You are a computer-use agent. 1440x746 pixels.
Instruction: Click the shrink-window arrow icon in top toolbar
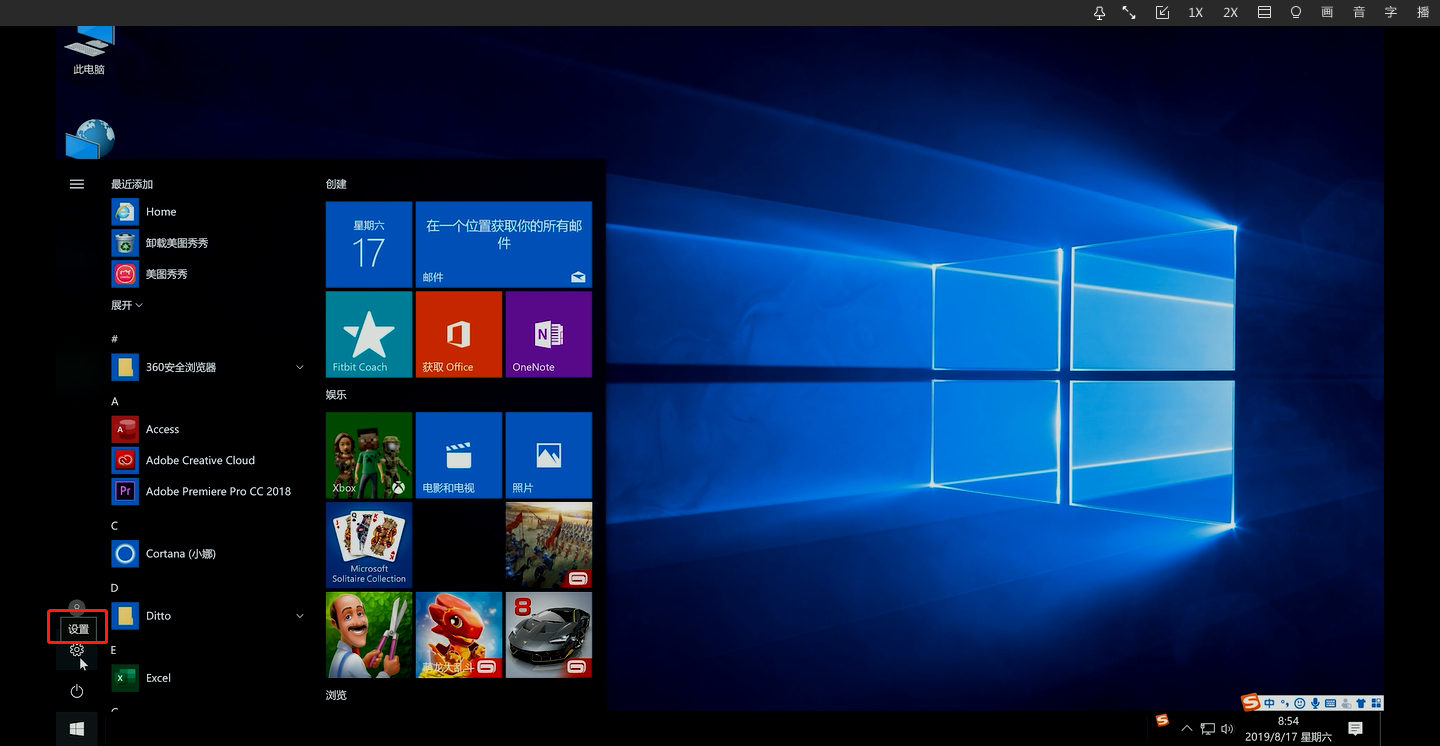click(x=1162, y=13)
